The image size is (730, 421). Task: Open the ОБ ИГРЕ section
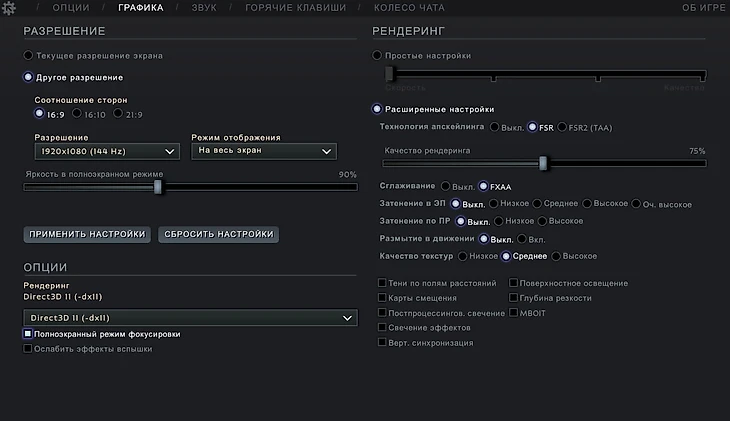point(702,8)
